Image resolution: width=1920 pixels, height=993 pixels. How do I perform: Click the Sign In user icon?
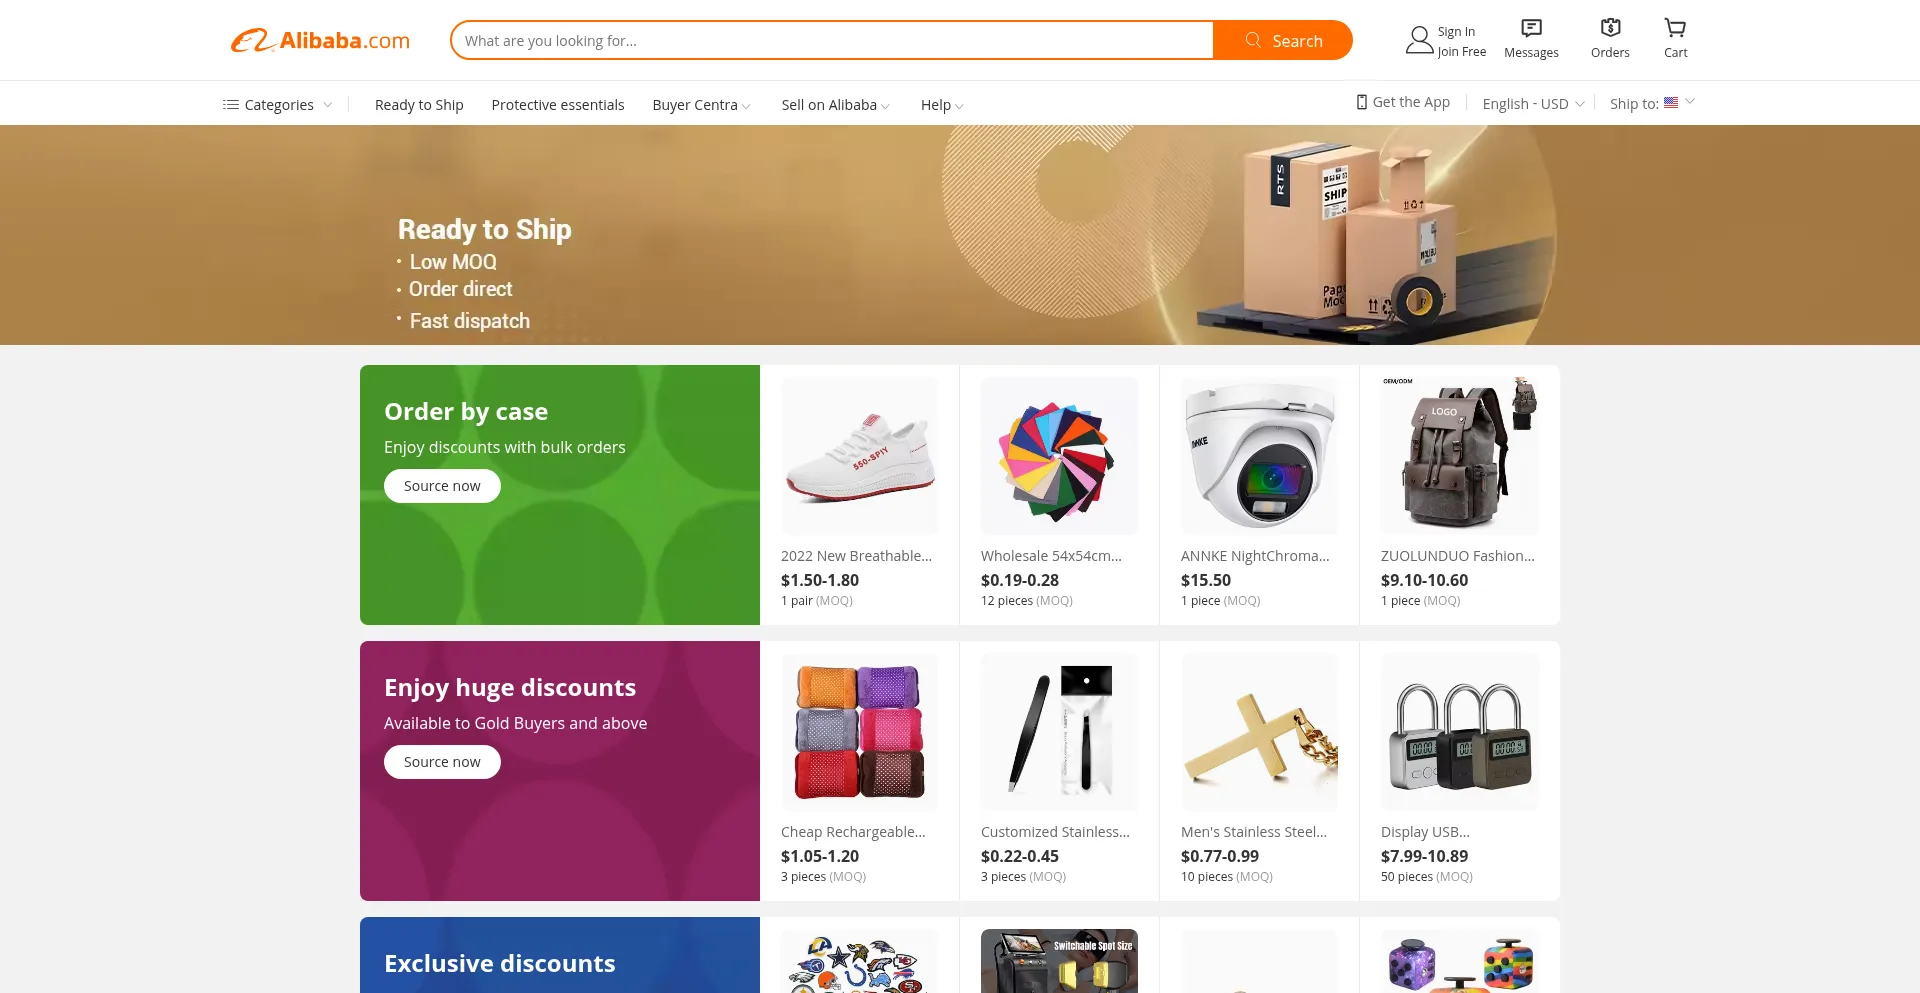coord(1419,40)
